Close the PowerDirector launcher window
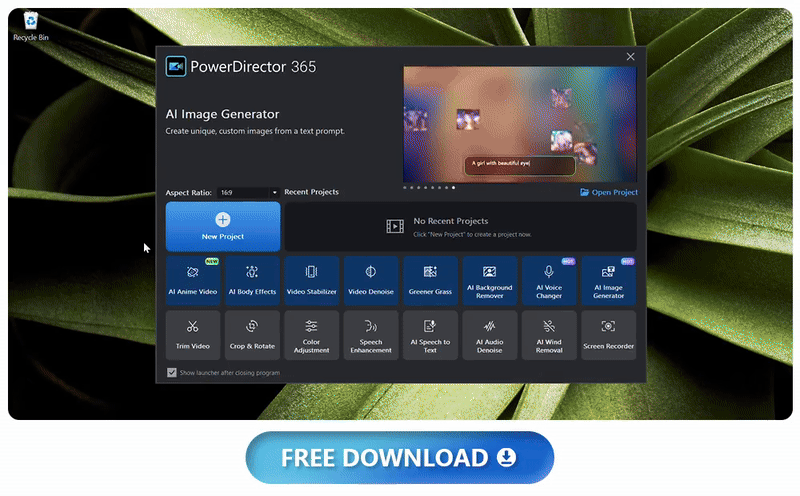This screenshot has height=496, width=800. pyautogui.click(x=631, y=57)
